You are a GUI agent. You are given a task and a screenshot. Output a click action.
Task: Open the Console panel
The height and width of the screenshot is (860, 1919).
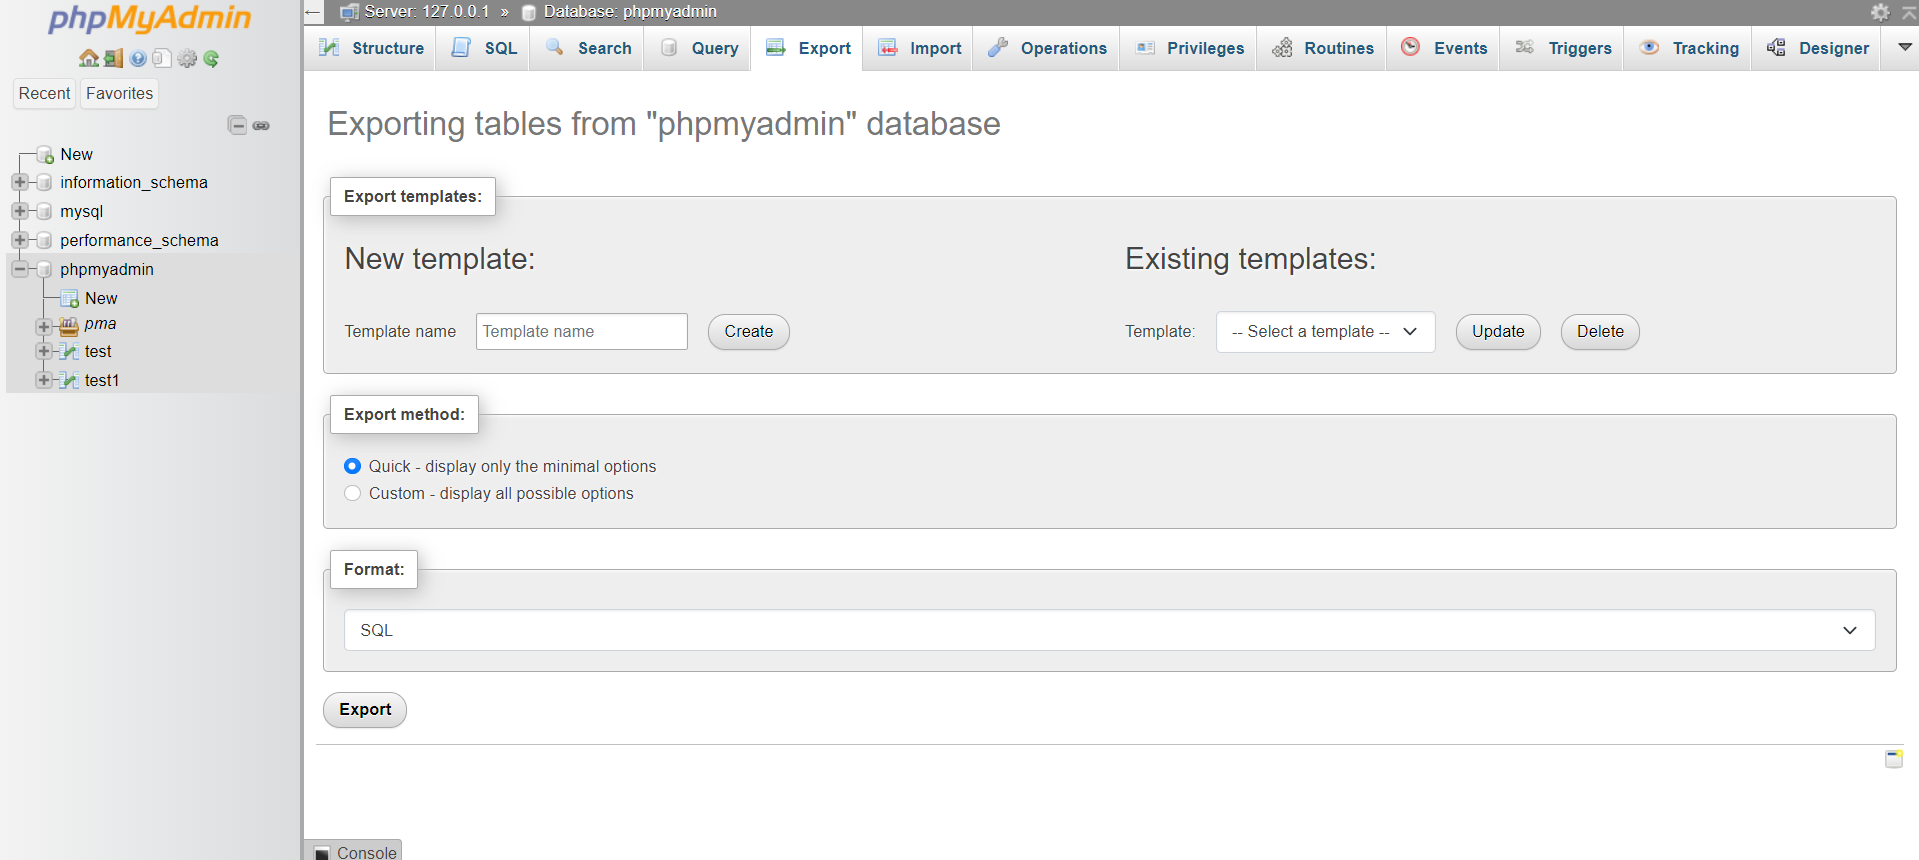[367, 852]
